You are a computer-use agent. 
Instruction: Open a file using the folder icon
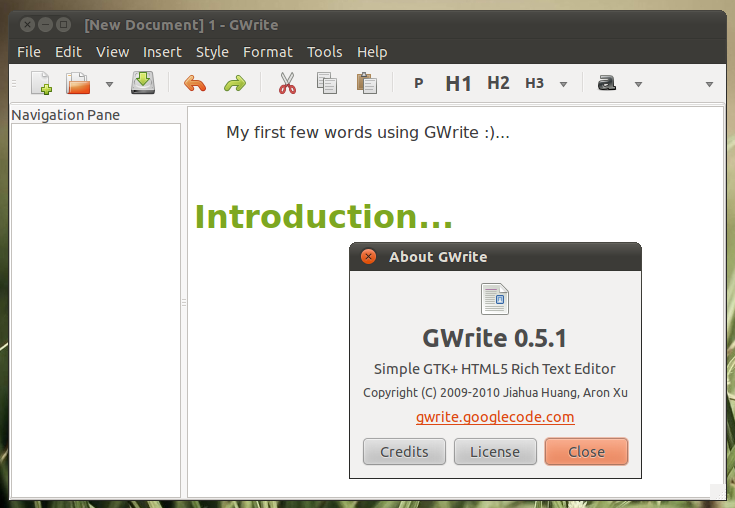coord(78,83)
